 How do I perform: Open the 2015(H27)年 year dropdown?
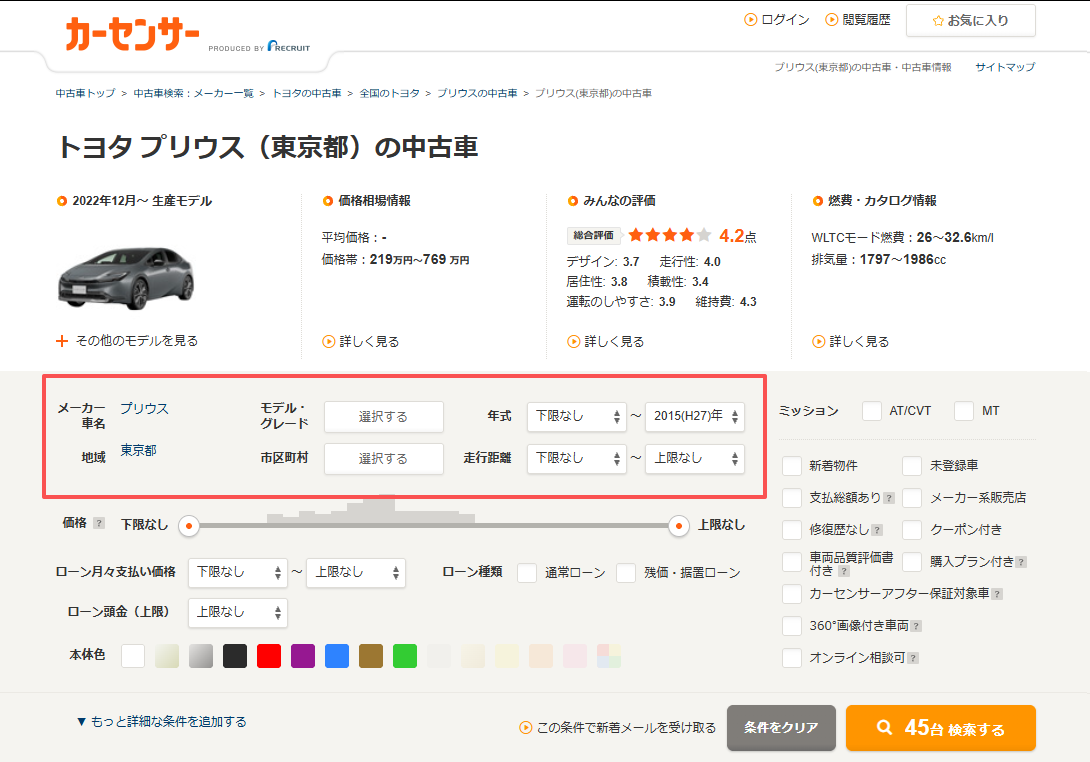[695, 417]
